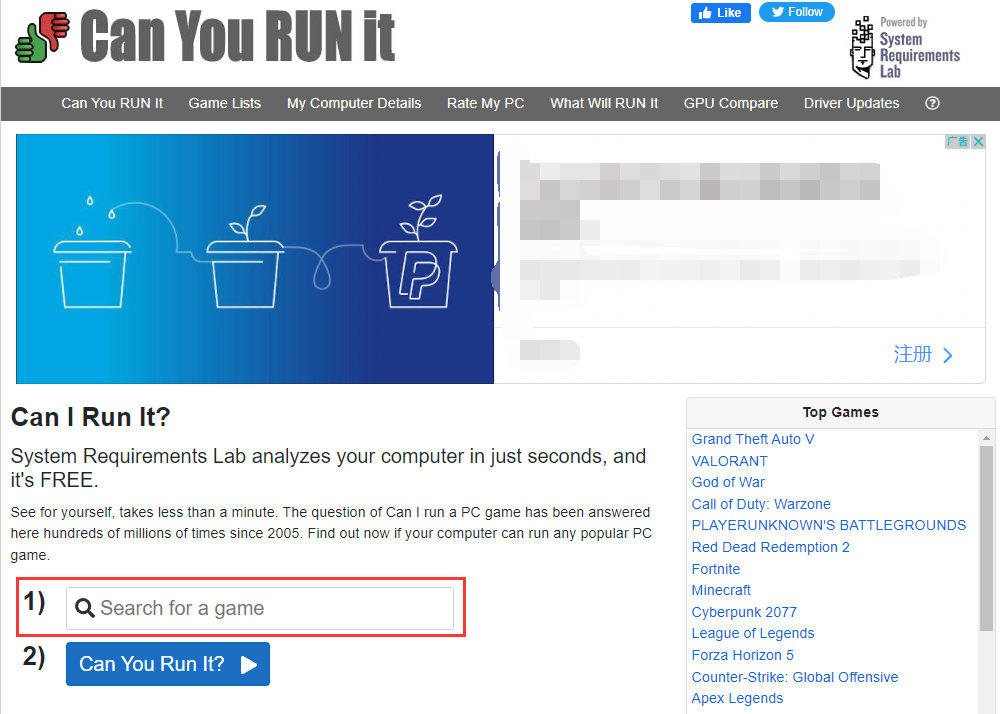Open Counter-Strike: Global Offensive link
The image size is (1000, 714).
795,677
